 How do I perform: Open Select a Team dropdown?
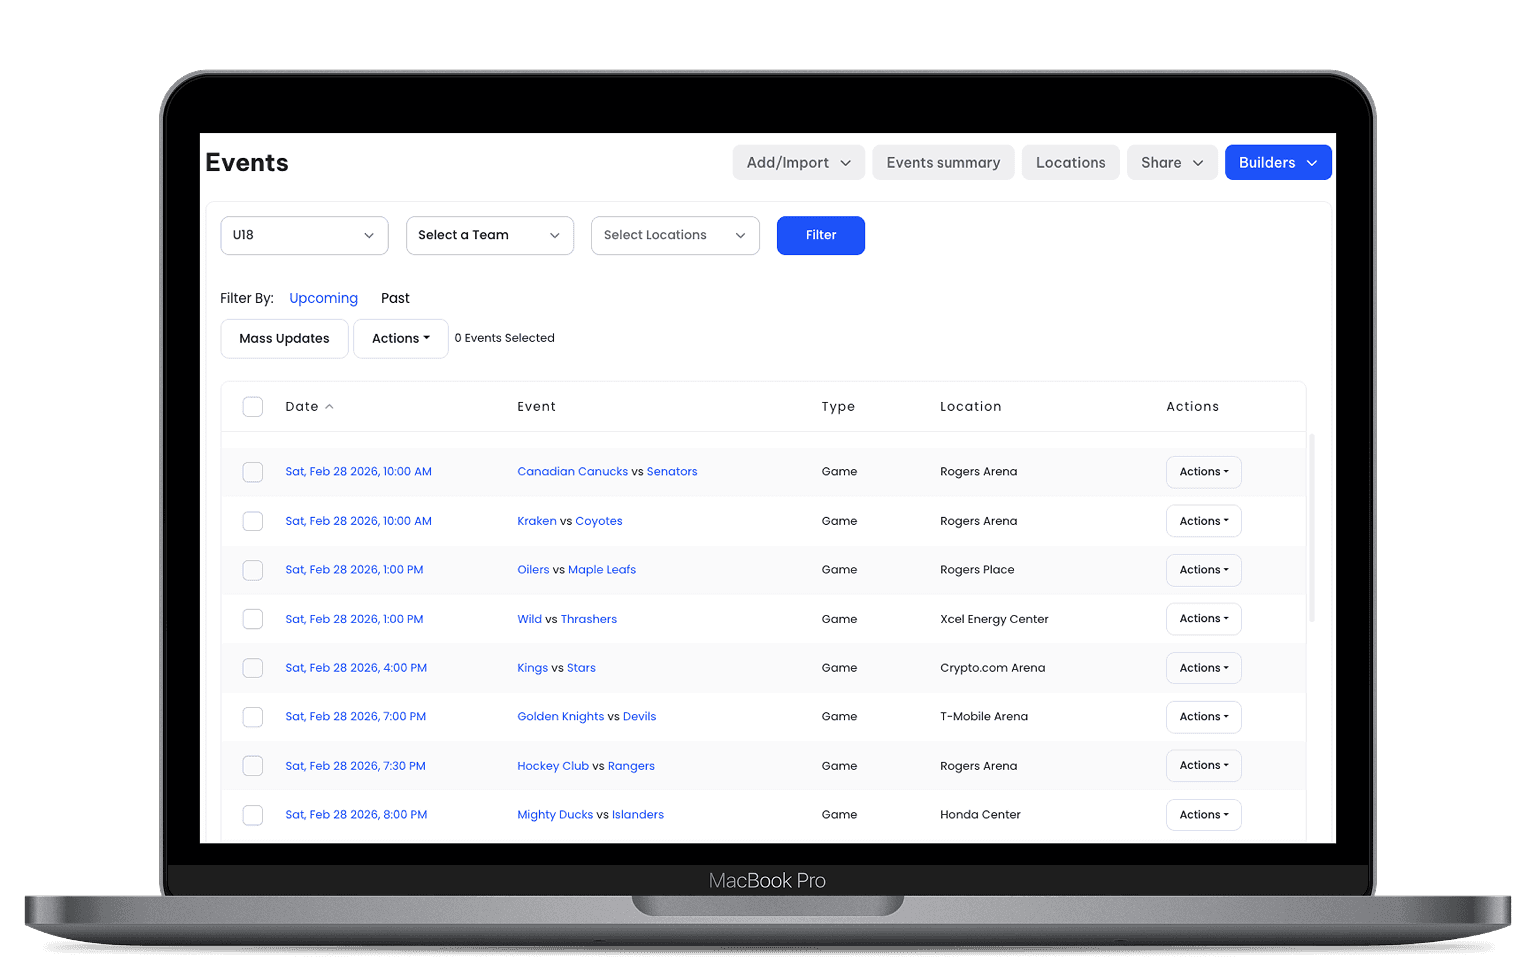490,236
